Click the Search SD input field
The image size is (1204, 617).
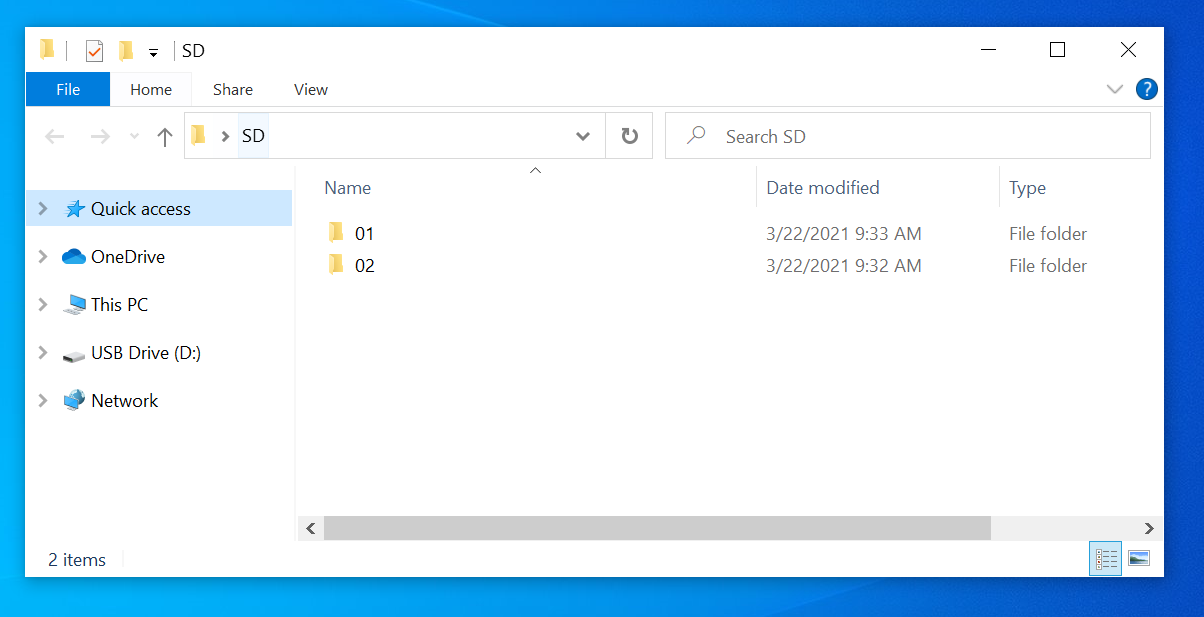click(908, 136)
